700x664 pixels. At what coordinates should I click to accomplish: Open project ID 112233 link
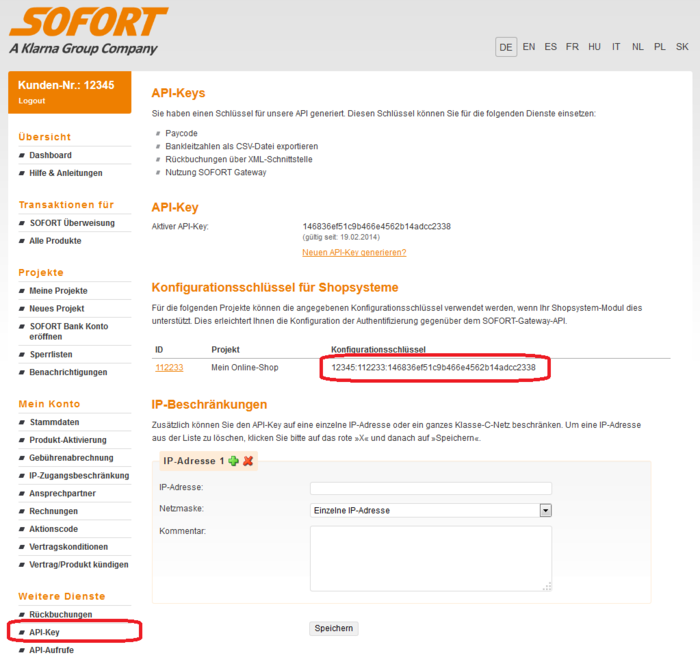tap(169, 367)
